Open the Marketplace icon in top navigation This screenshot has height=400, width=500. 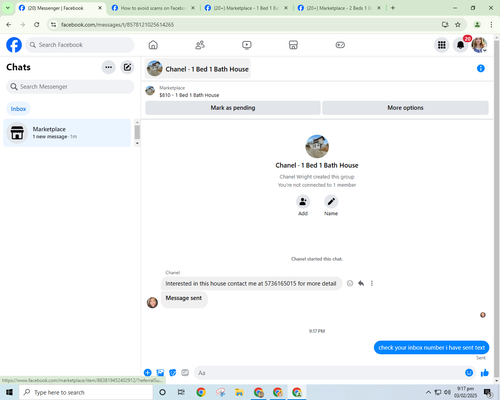pyautogui.click(x=293, y=45)
